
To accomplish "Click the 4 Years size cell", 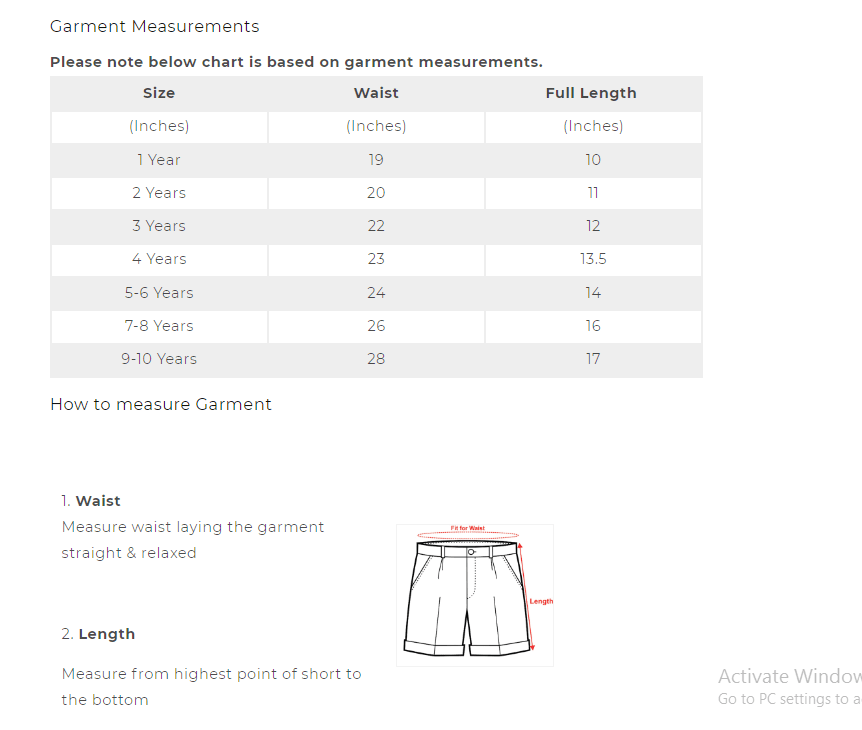I will coord(159,259).
